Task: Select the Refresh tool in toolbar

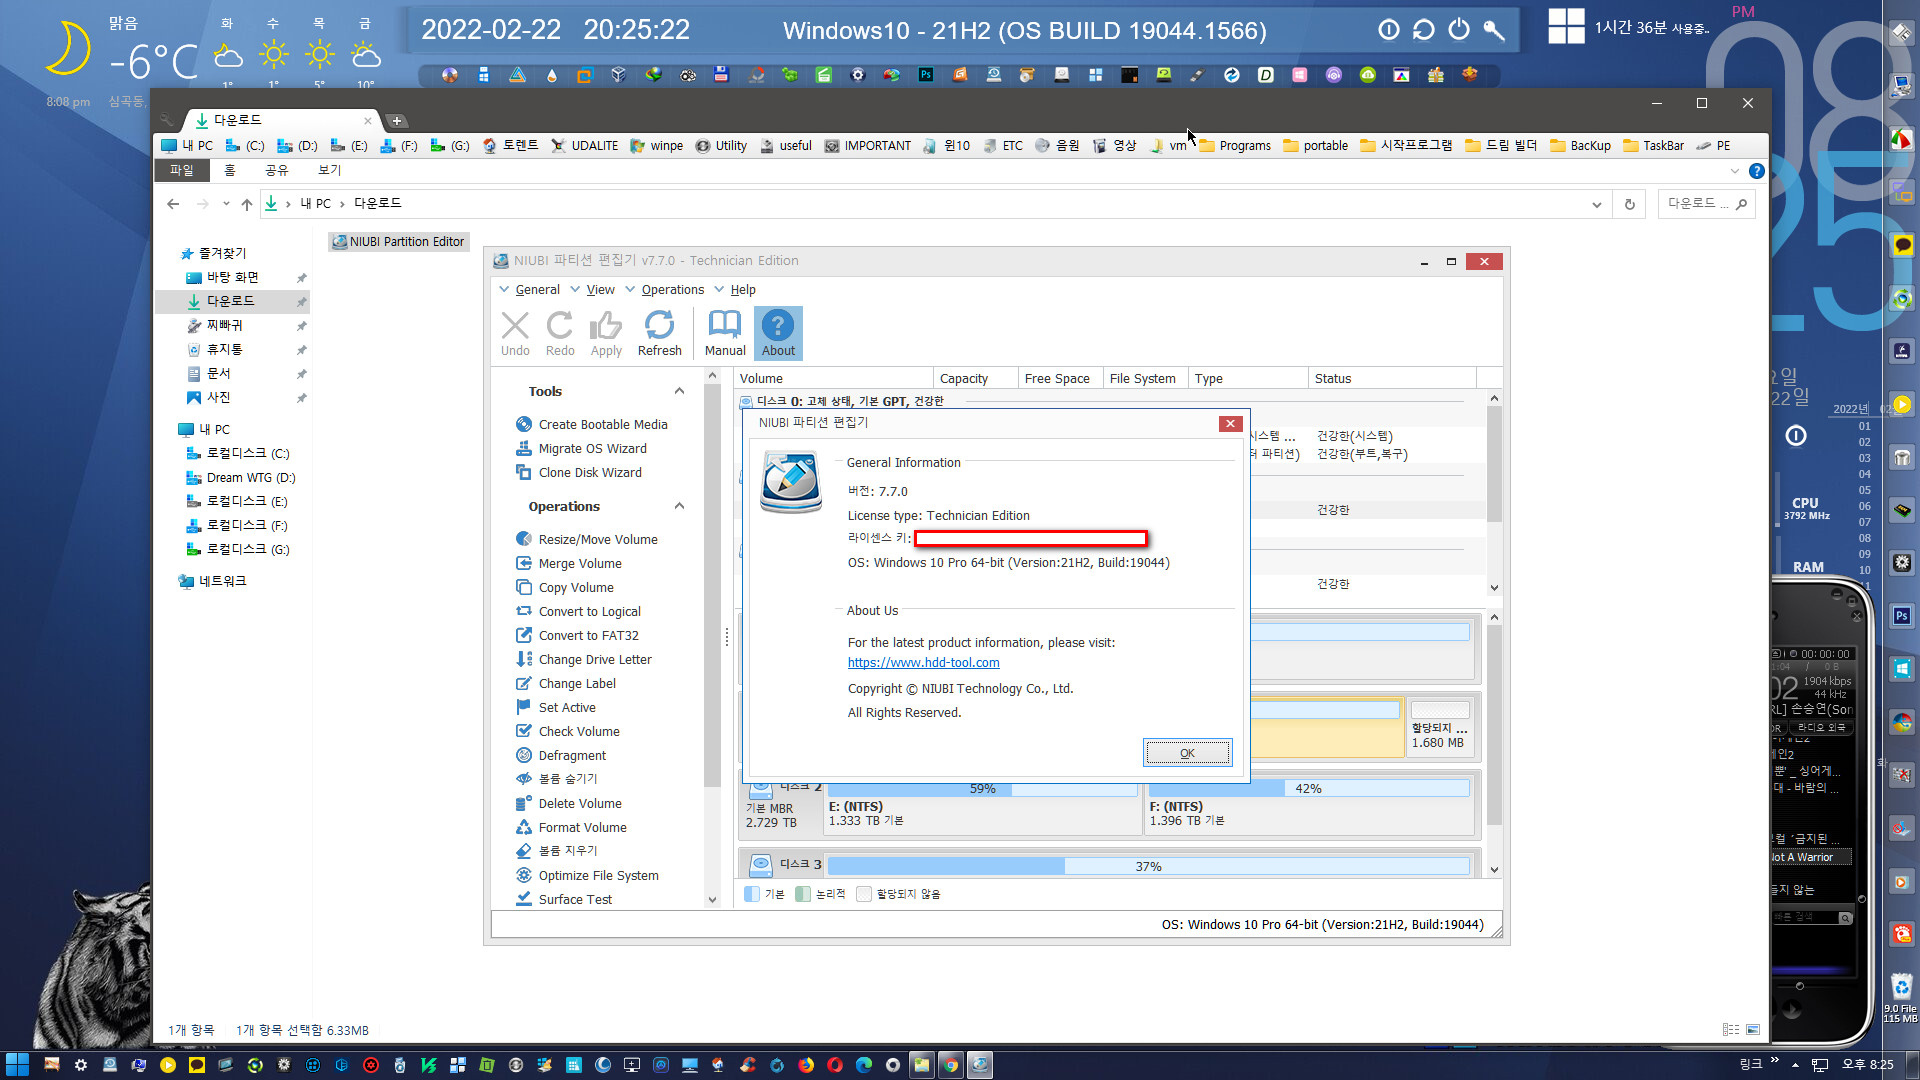Action: (659, 332)
